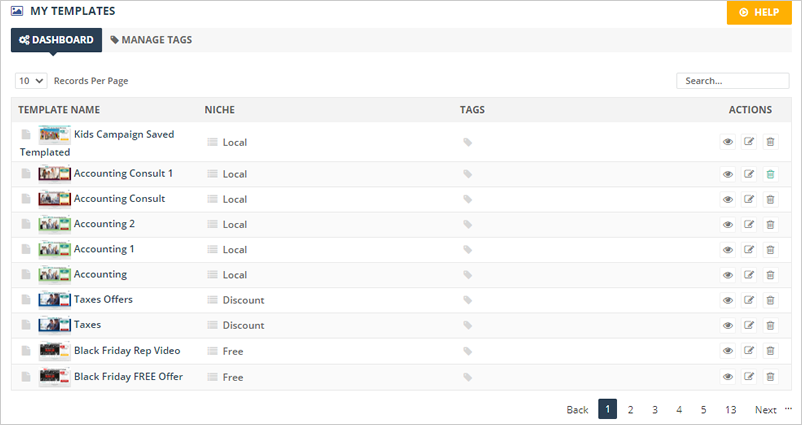This screenshot has width=802, height=425.
Task: Edit the Accounting Consult 1 template
Action: [x=749, y=174]
